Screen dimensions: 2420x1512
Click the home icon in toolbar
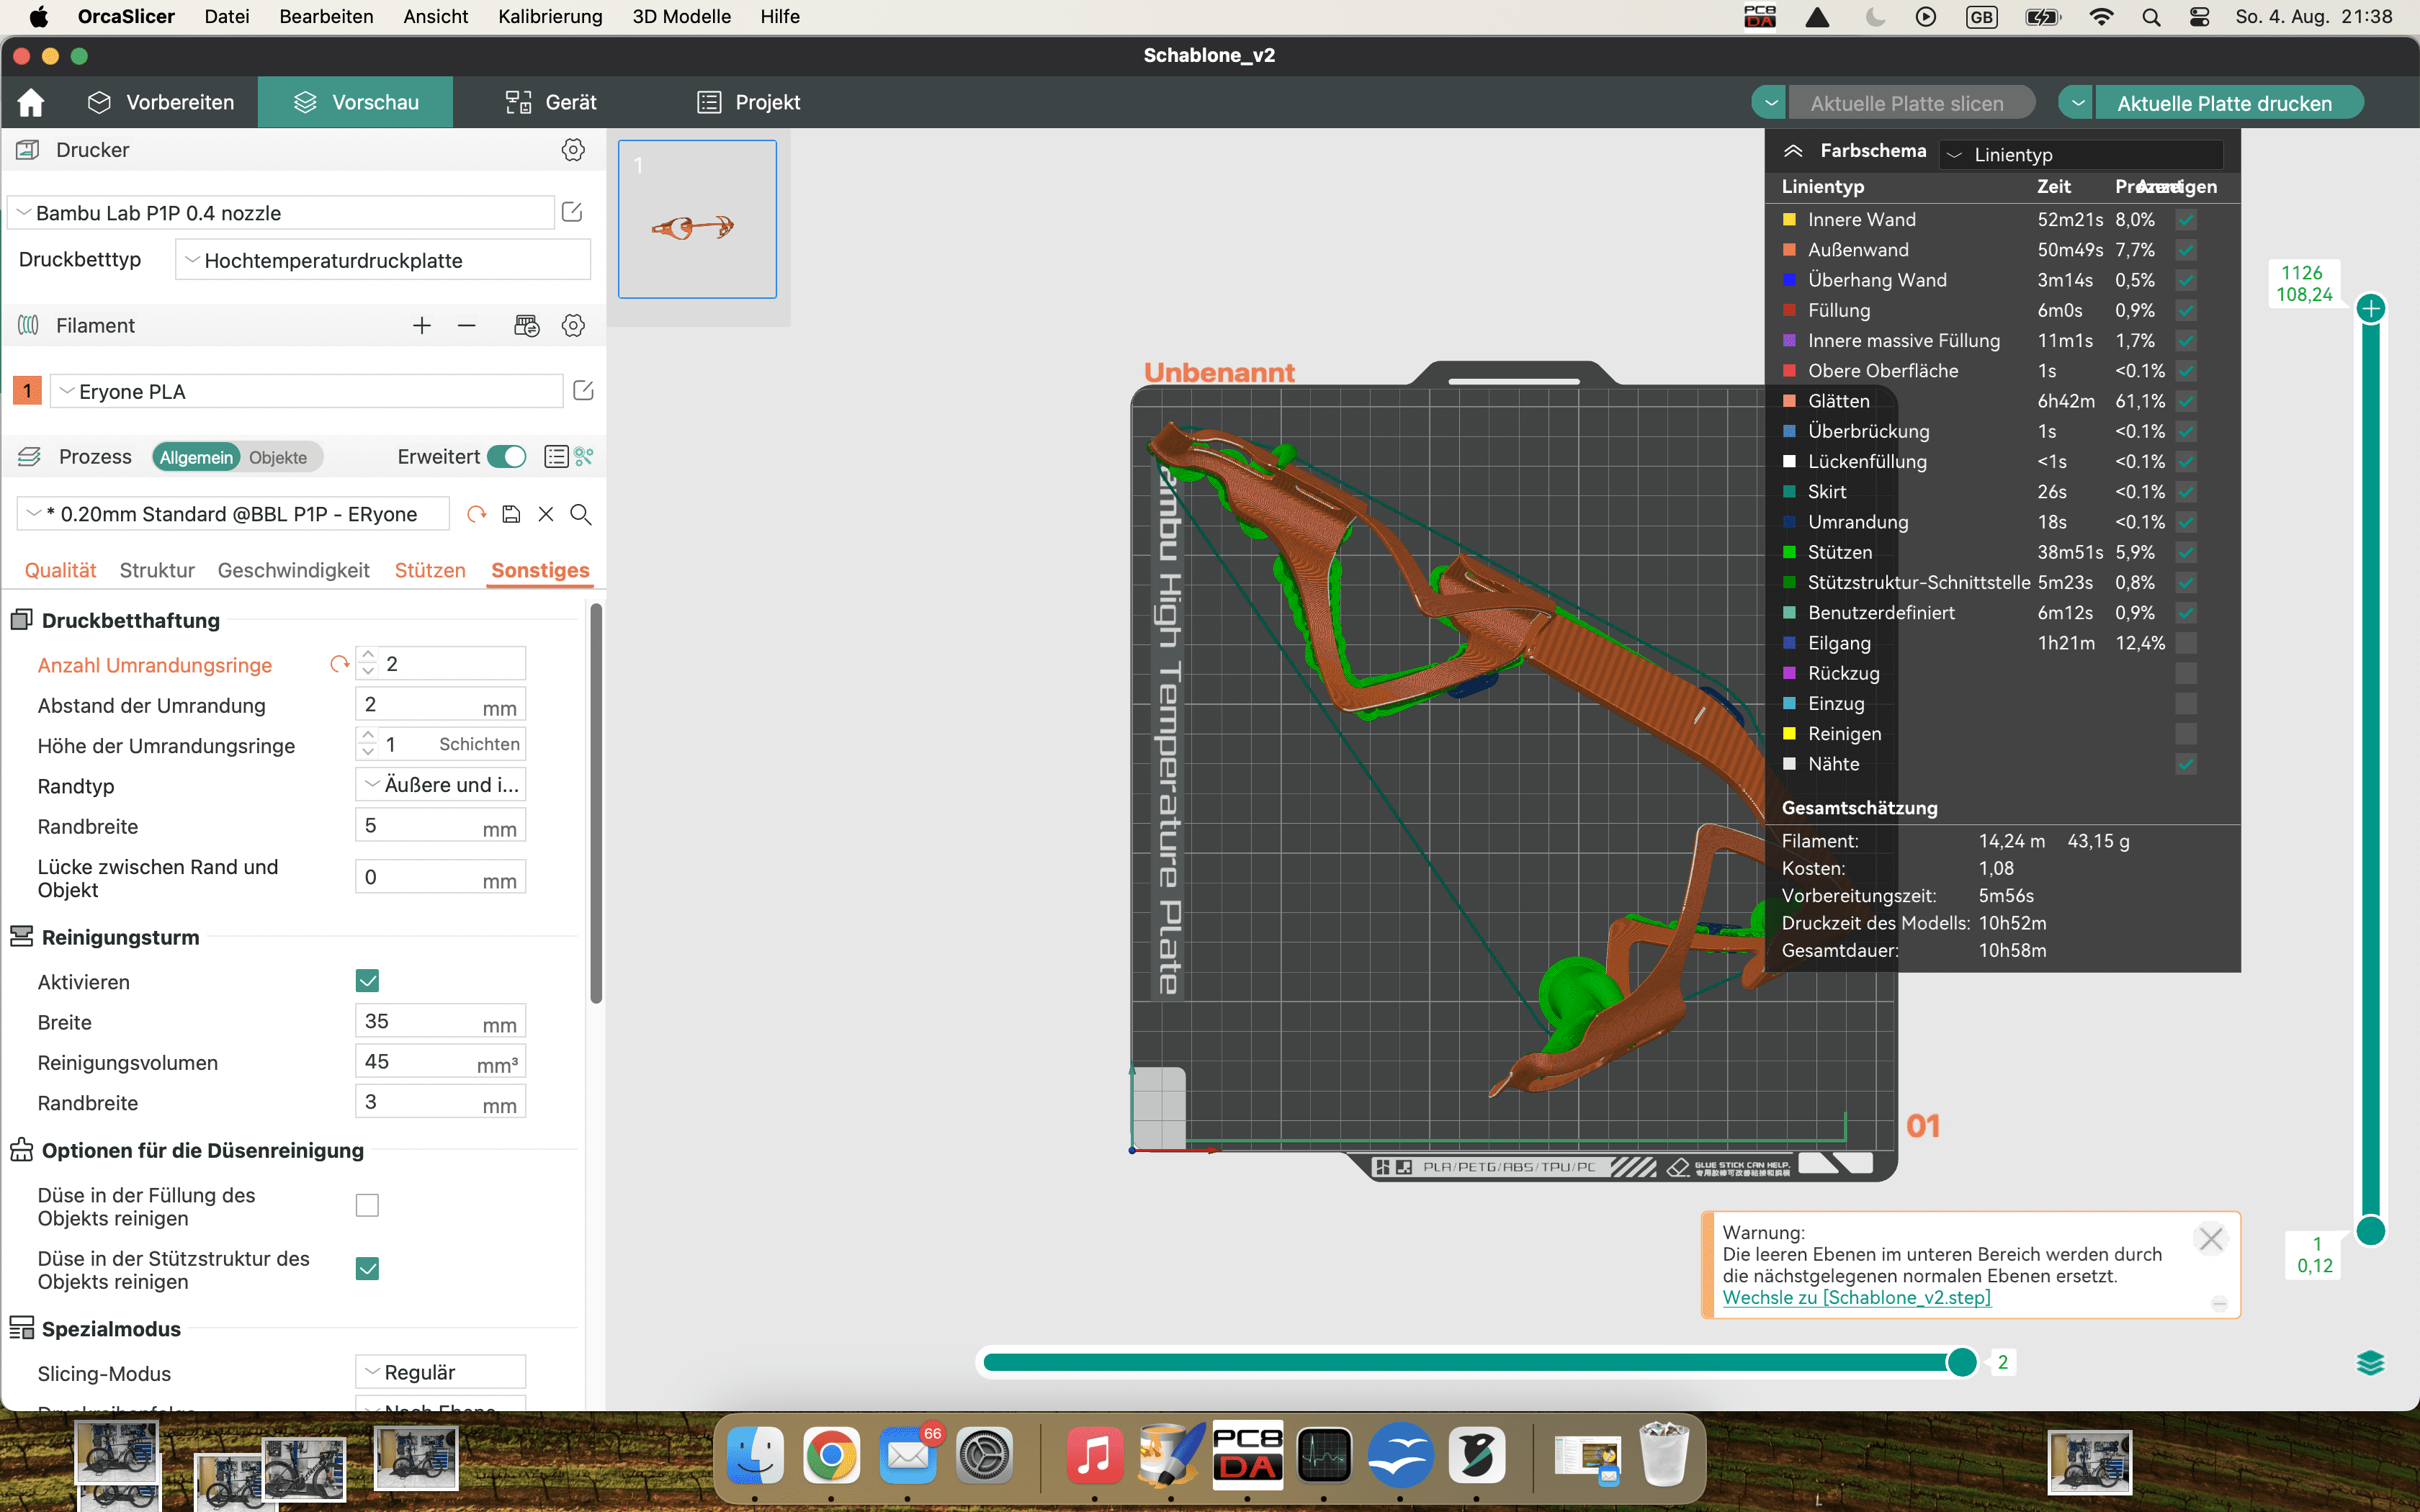(x=31, y=102)
